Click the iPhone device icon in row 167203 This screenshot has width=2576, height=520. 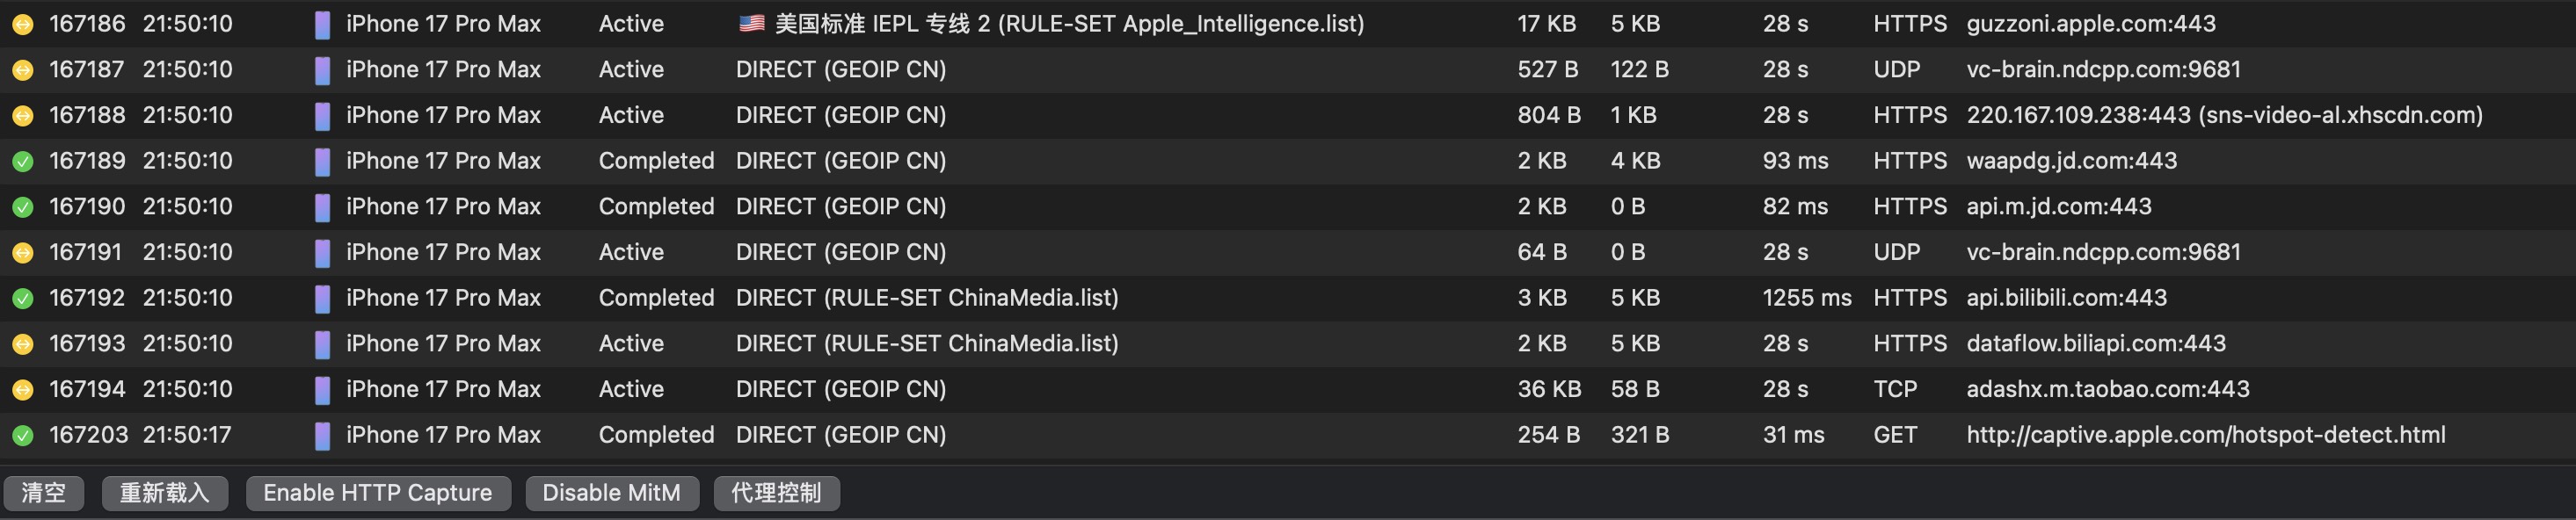322,436
